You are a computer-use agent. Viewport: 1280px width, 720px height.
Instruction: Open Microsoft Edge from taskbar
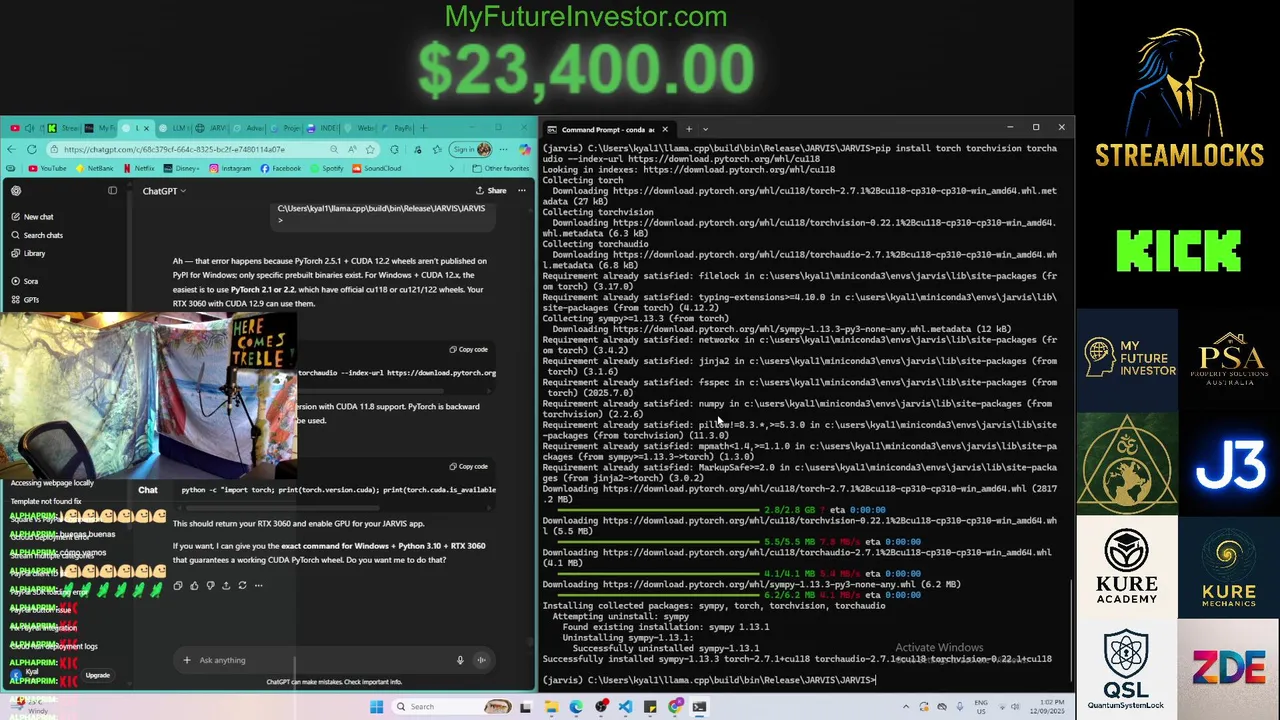[576, 707]
